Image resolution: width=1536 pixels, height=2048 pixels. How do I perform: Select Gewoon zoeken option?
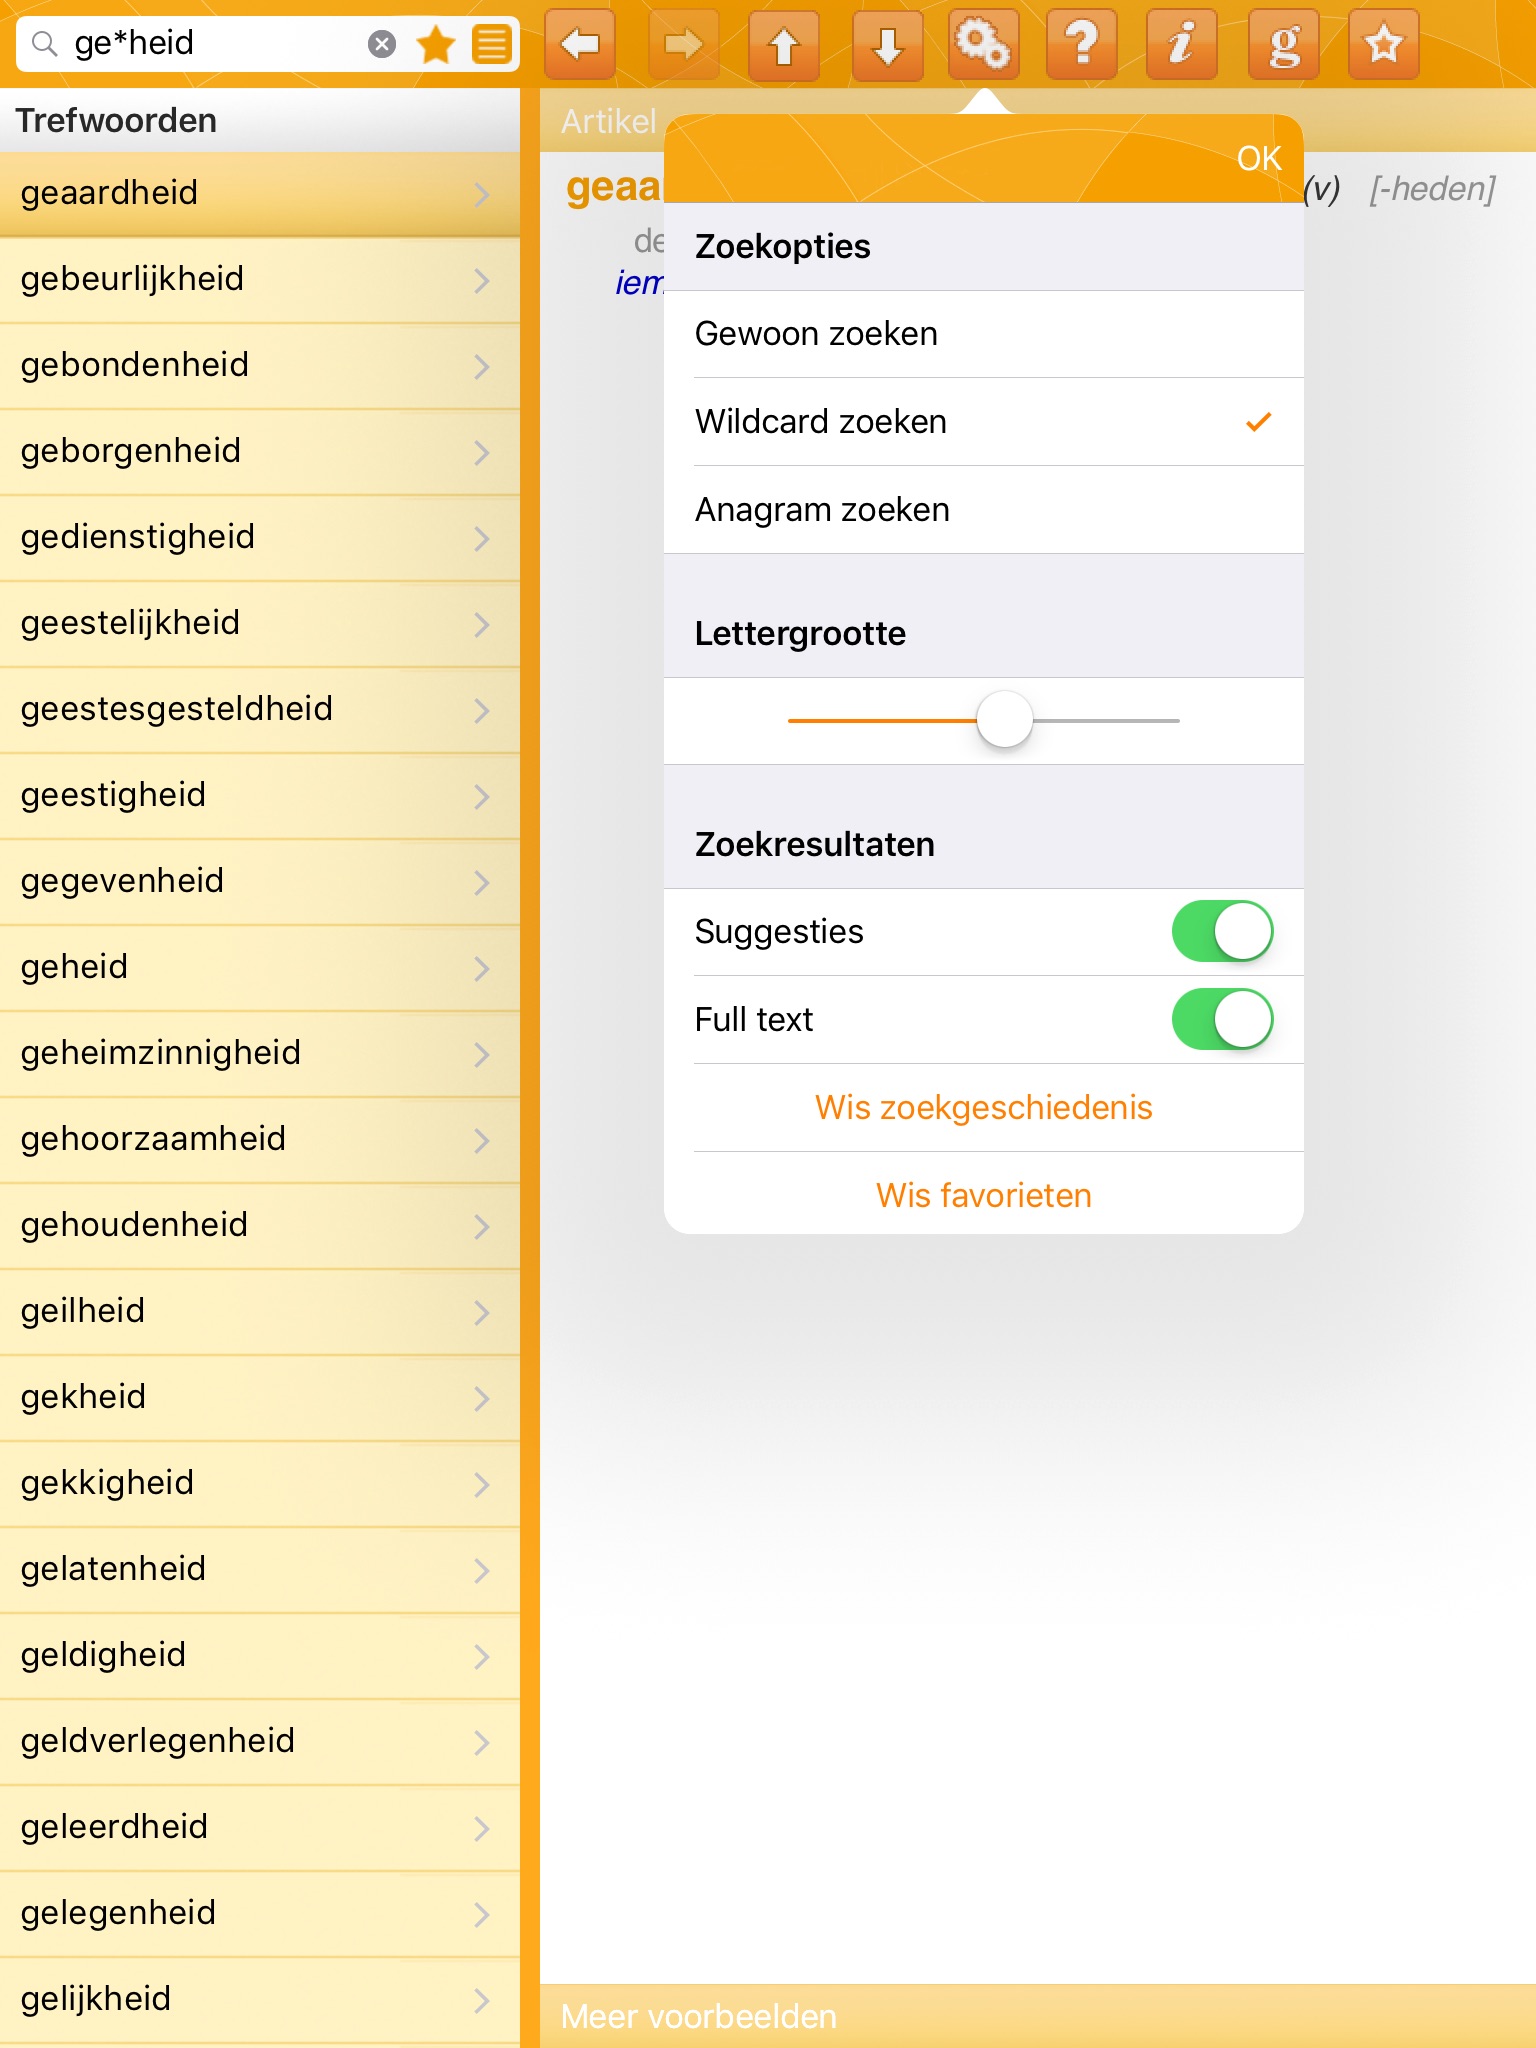pos(984,334)
